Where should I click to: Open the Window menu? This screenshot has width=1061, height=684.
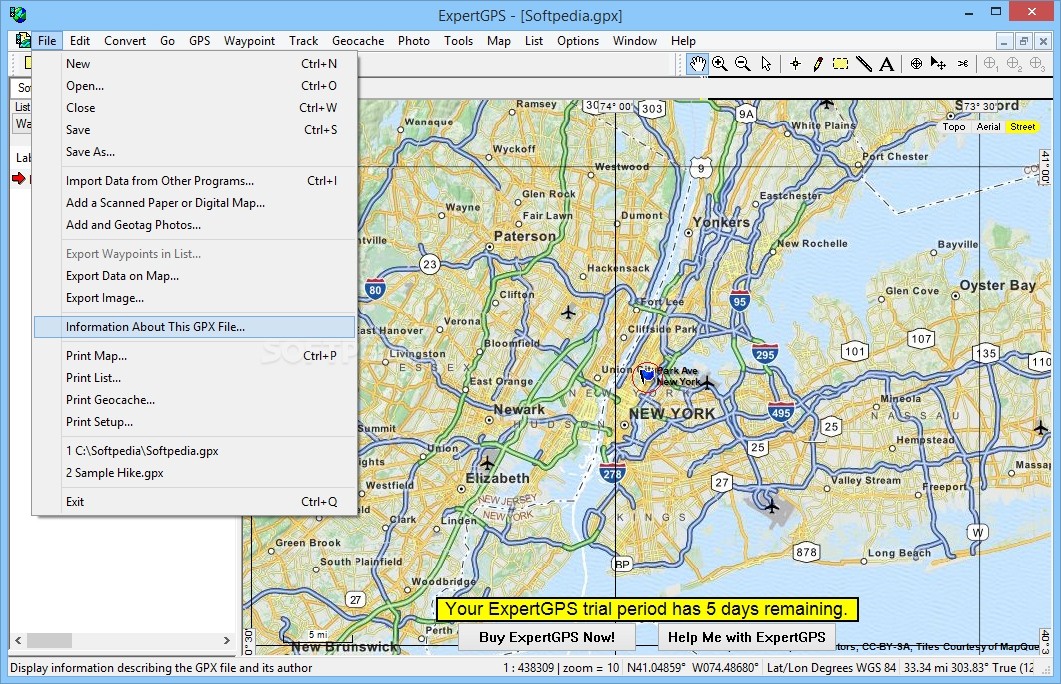tap(635, 41)
